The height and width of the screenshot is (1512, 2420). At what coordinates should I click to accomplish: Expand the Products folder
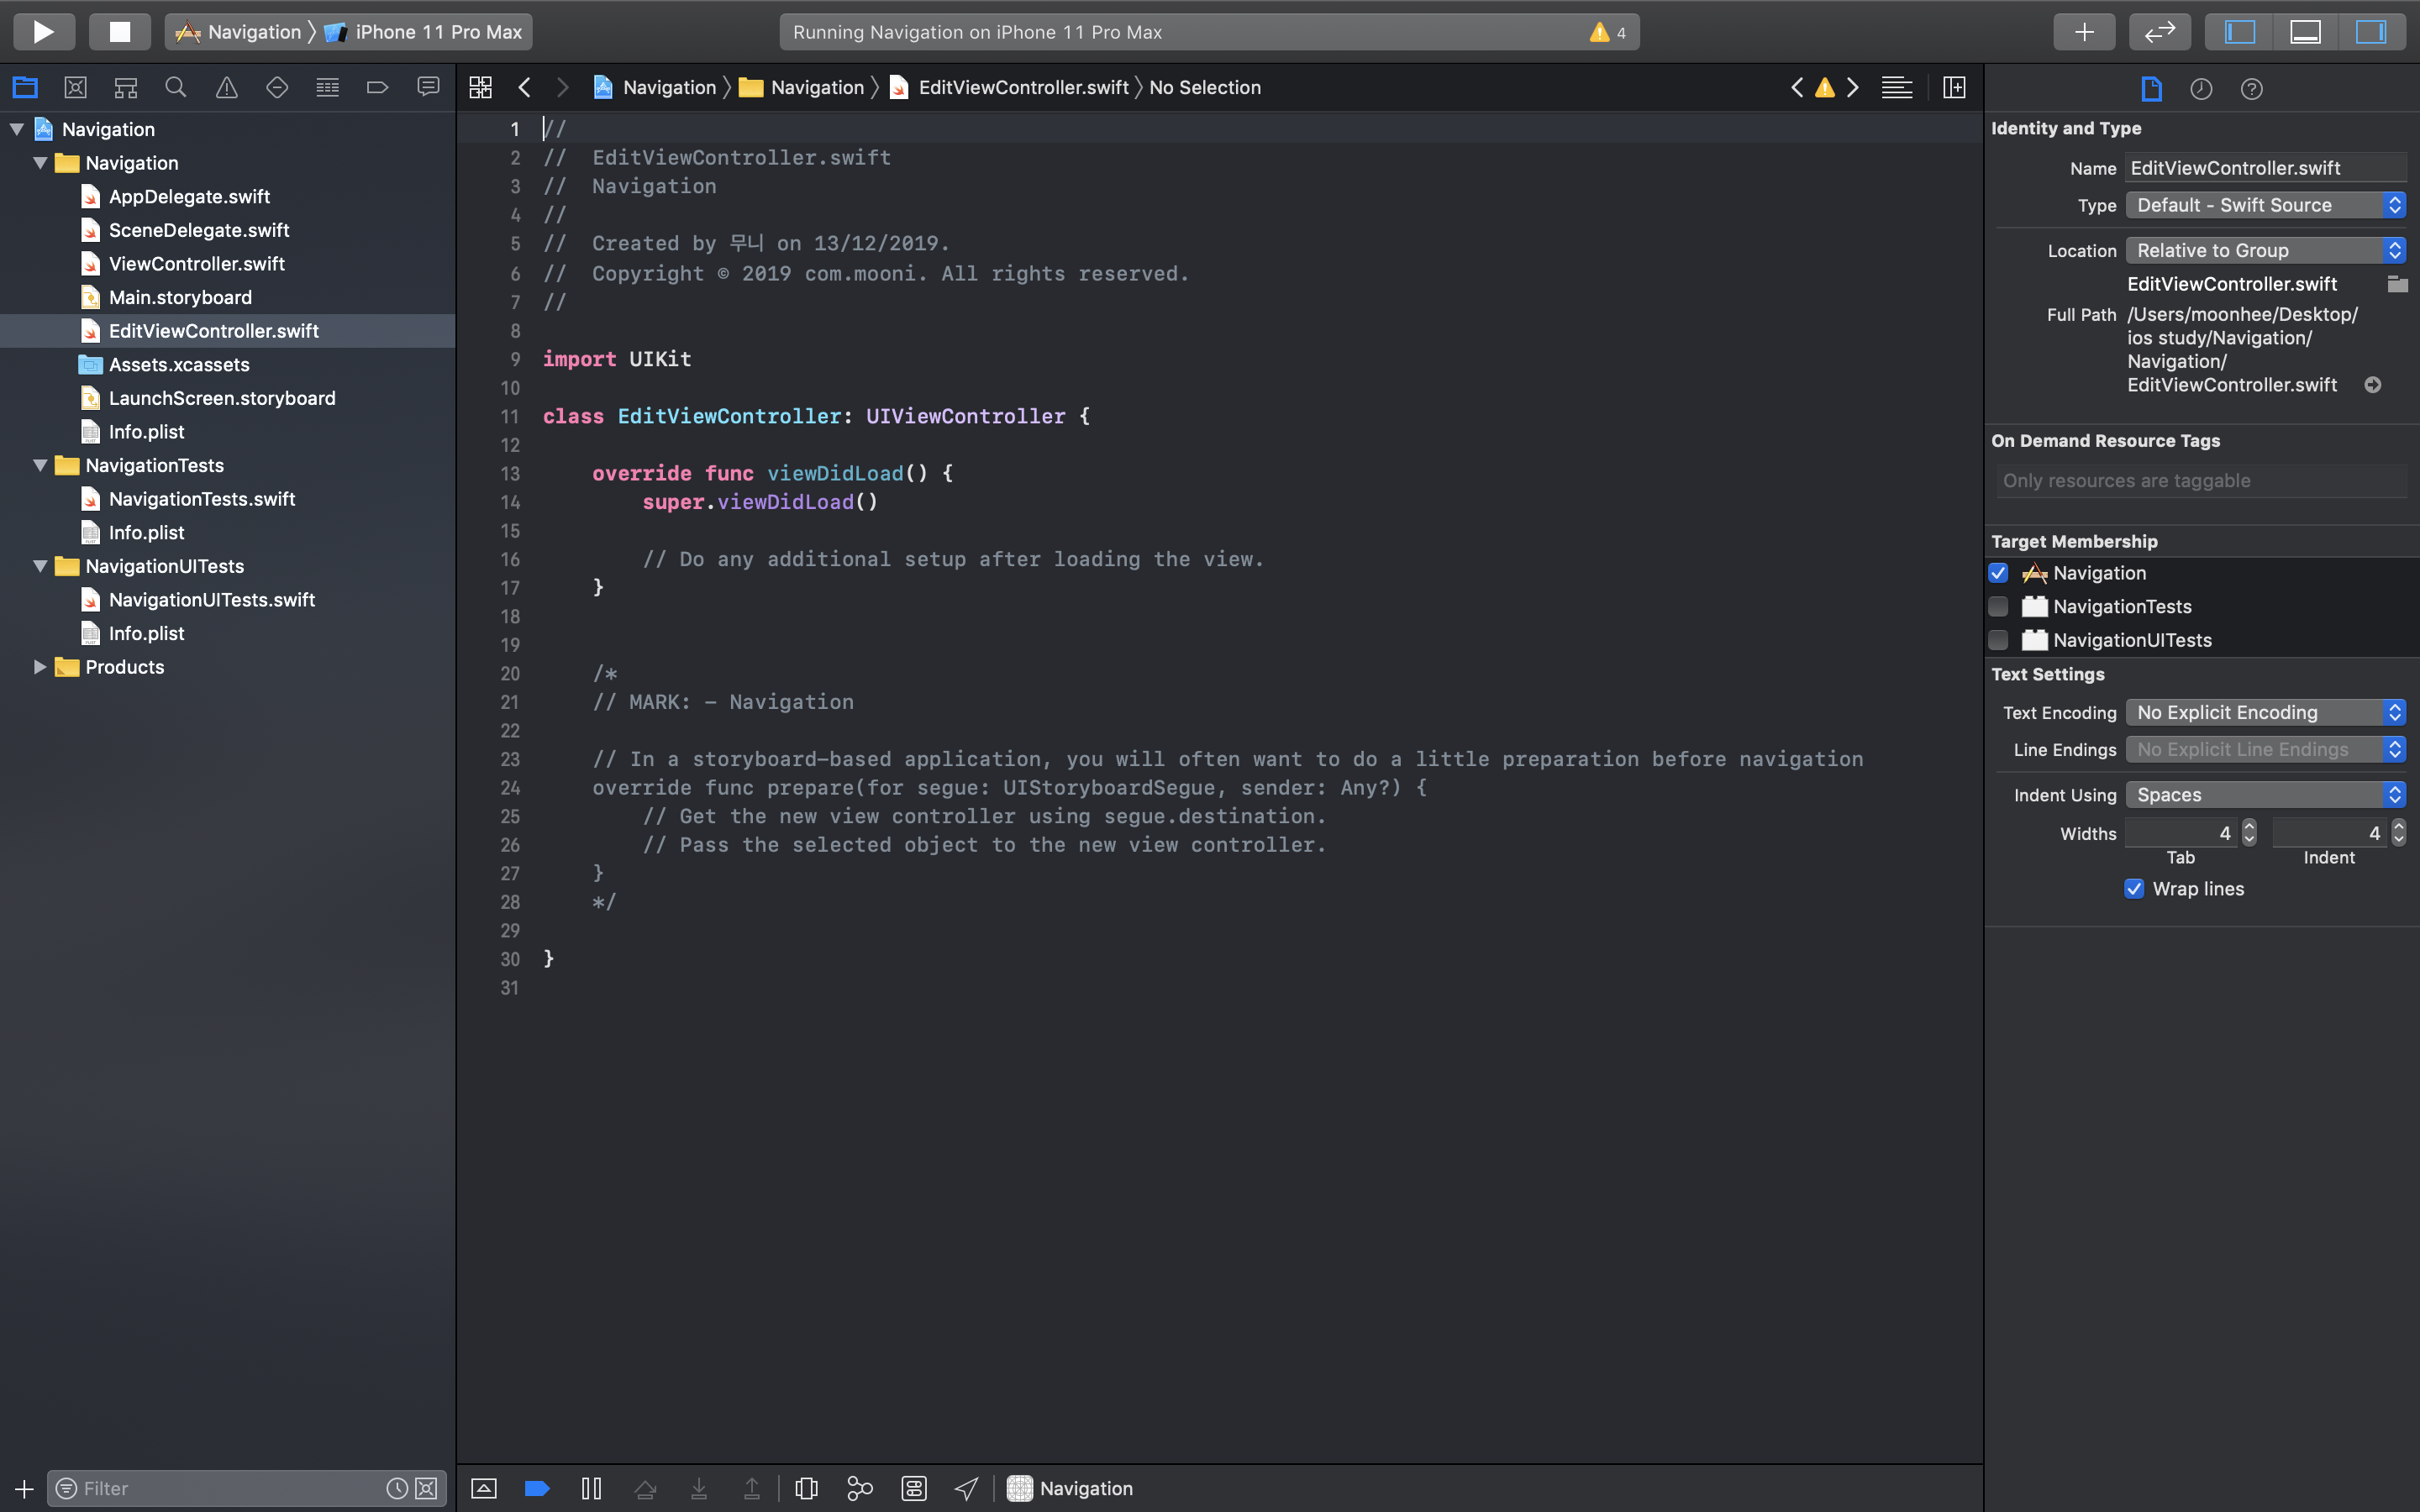click(x=40, y=667)
